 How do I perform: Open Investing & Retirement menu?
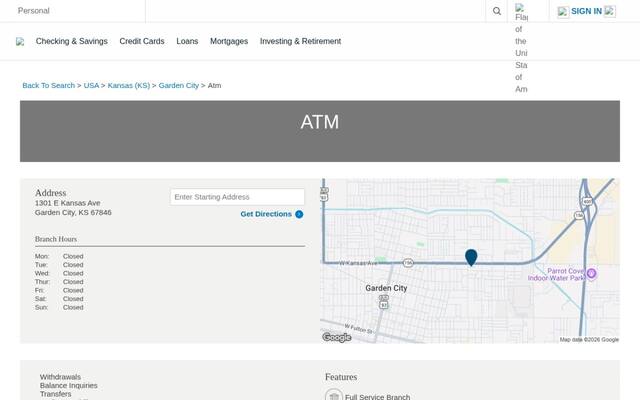click(x=300, y=41)
